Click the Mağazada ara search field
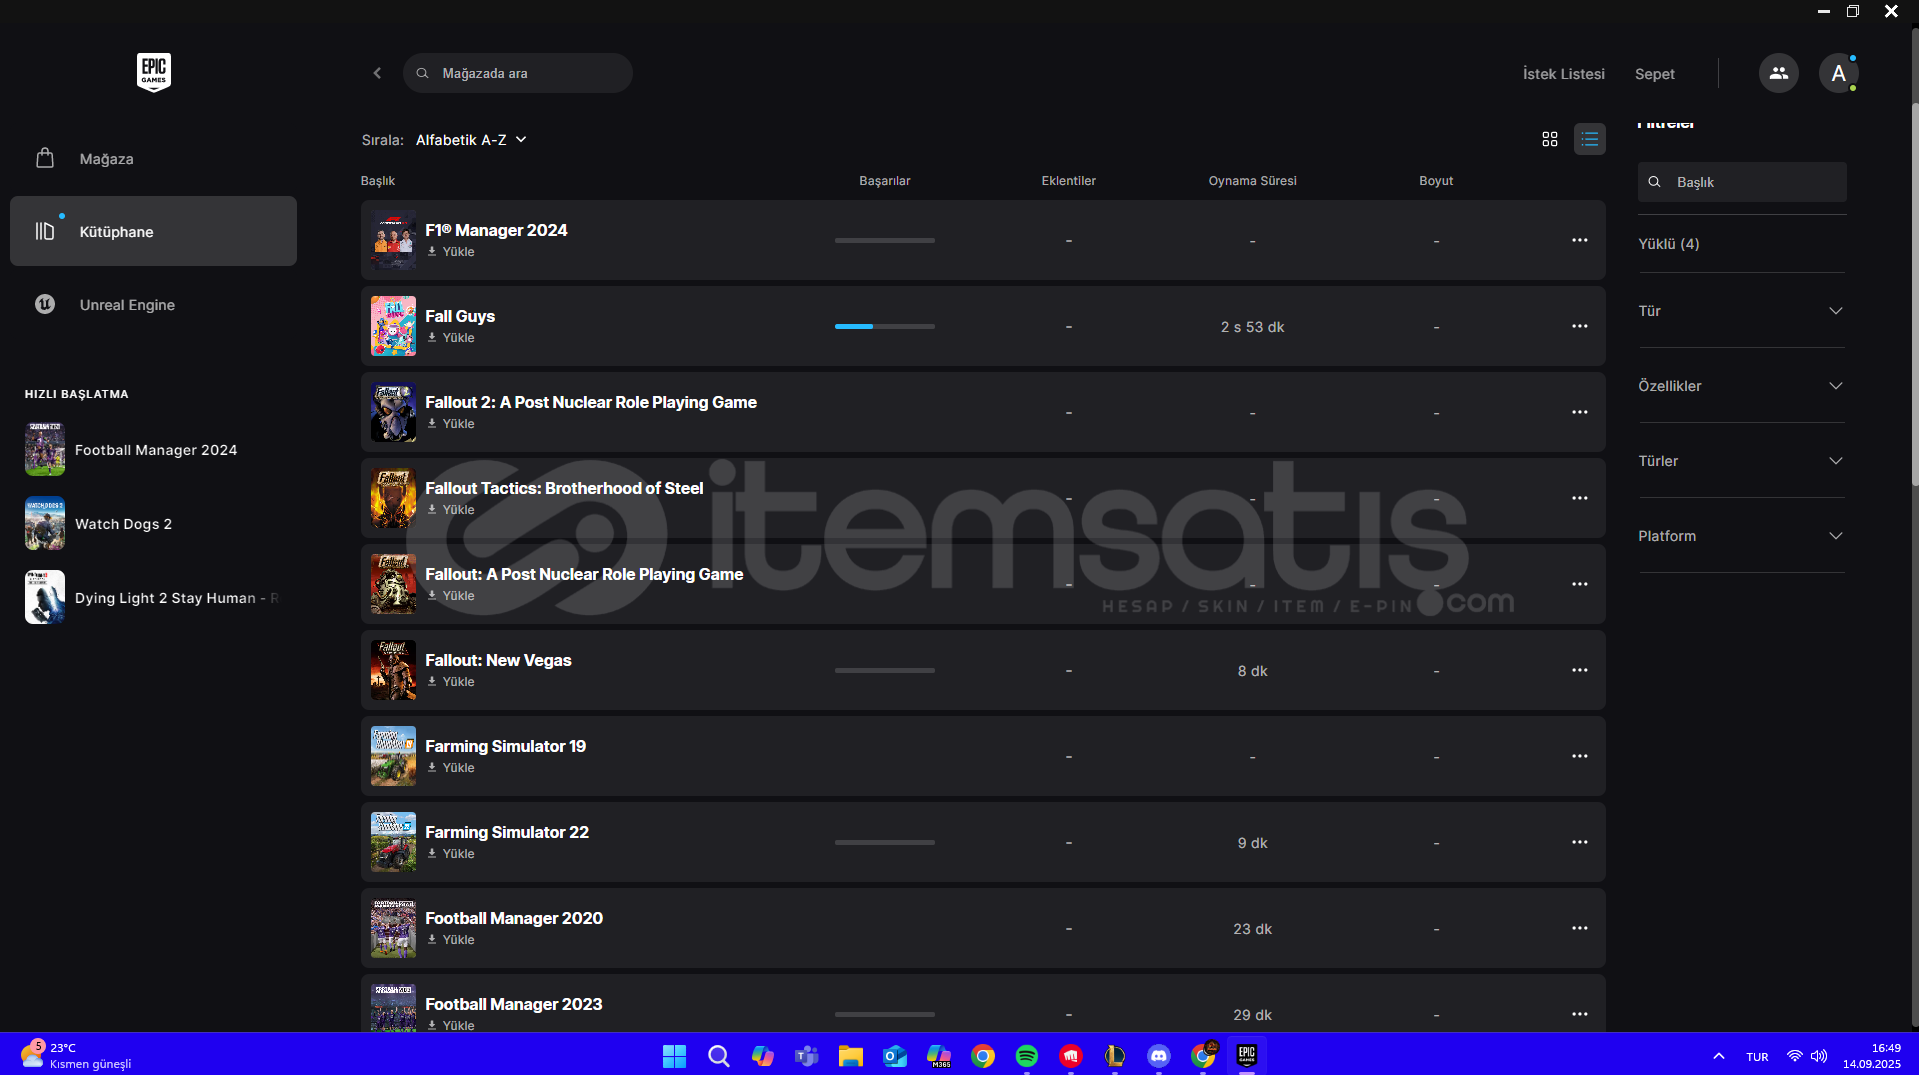This screenshot has width=1919, height=1075. pyautogui.click(x=518, y=73)
